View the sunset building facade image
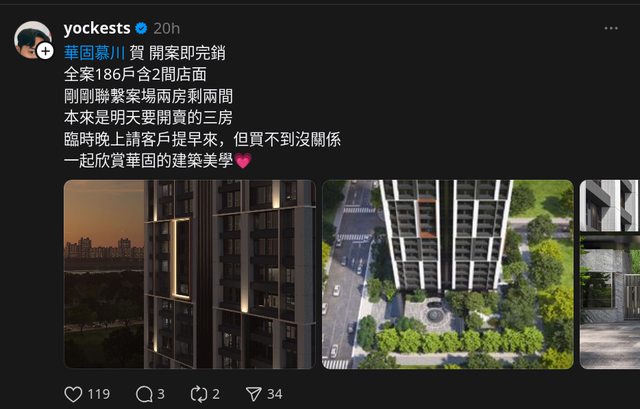640x409 pixels. click(x=190, y=274)
